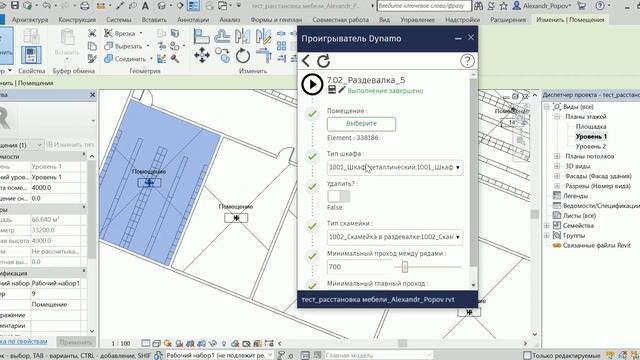Click the canvas horizontal scrollbar thumb

tap(402, 343)
